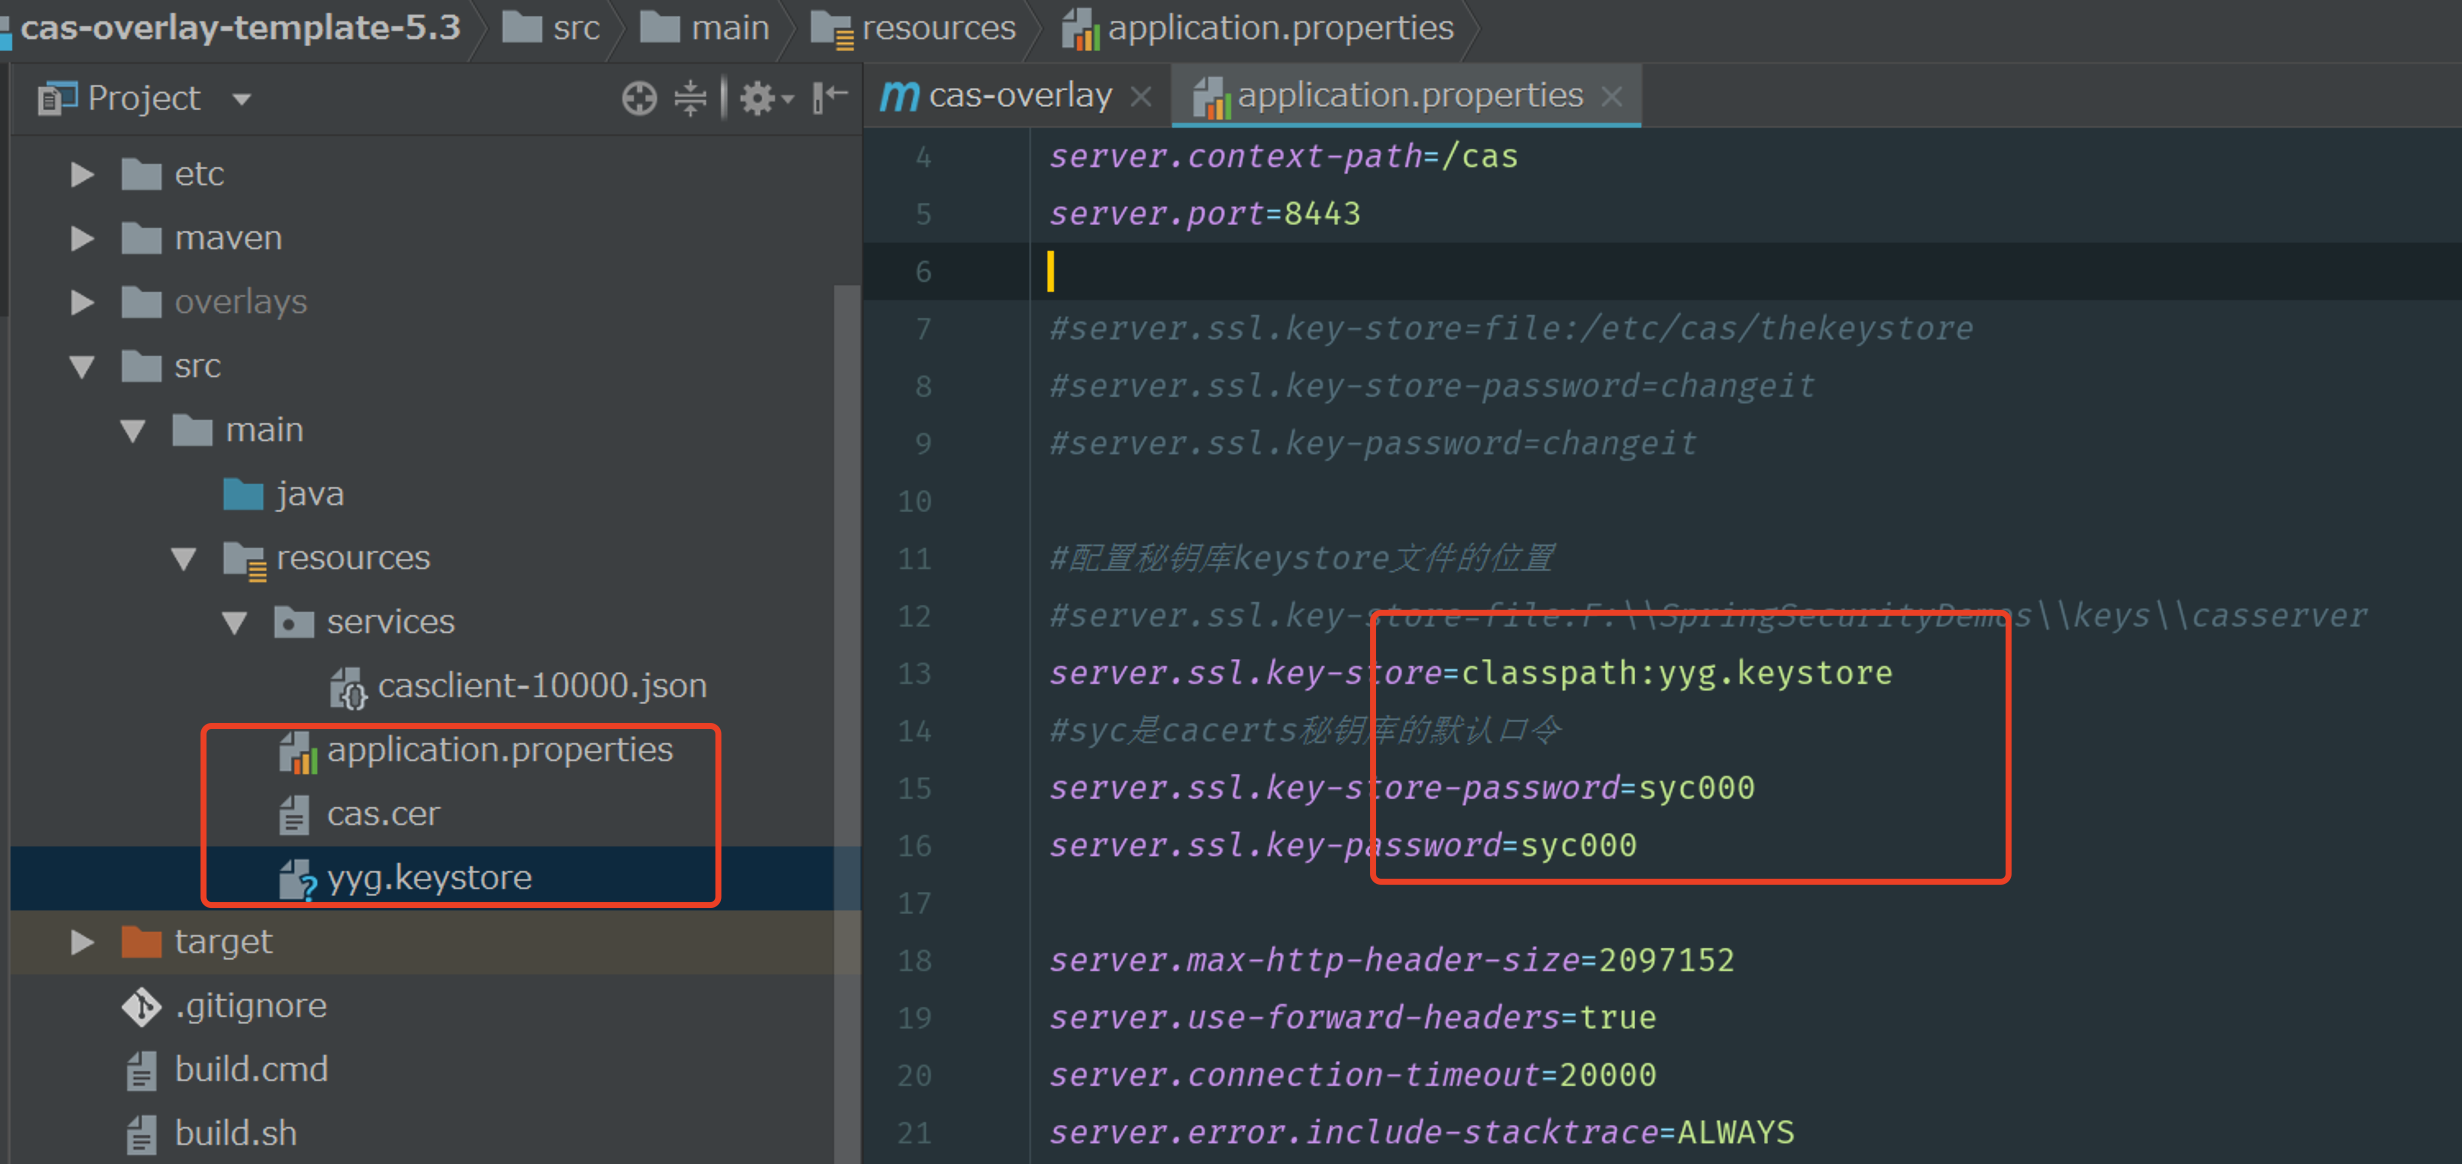
Task: Collapse the src folder in the tree
Action: click(x=81, y=366)
